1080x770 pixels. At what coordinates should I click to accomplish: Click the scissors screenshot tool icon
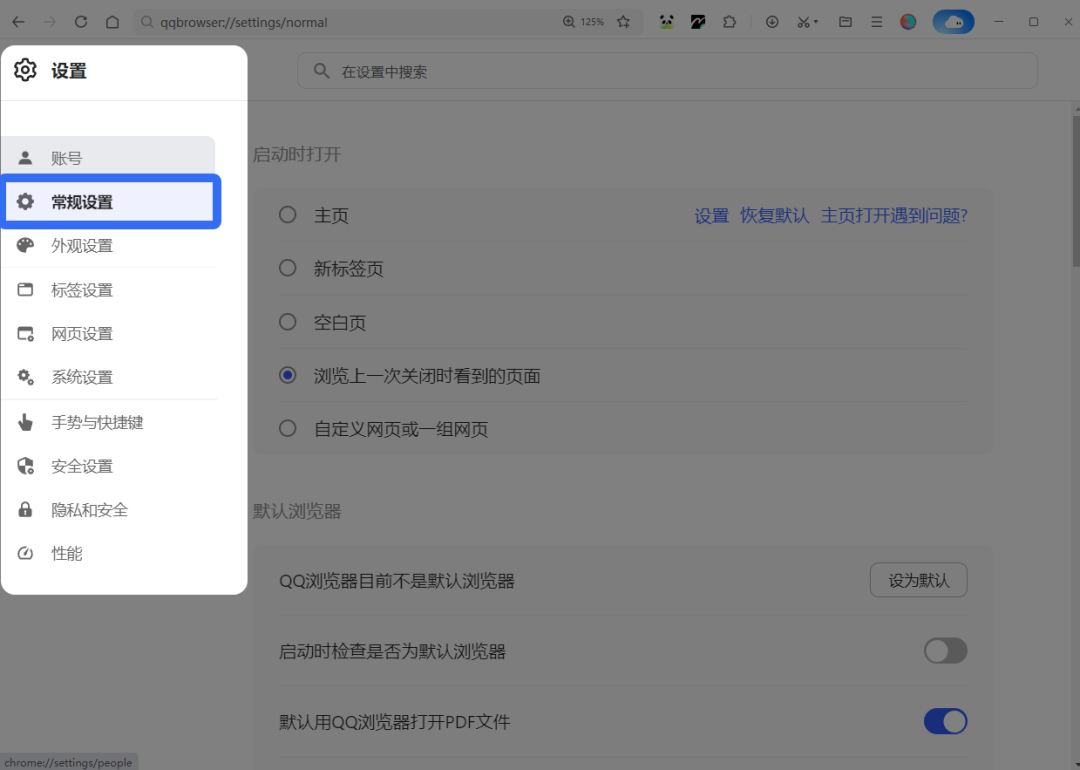tap(803, 22)
